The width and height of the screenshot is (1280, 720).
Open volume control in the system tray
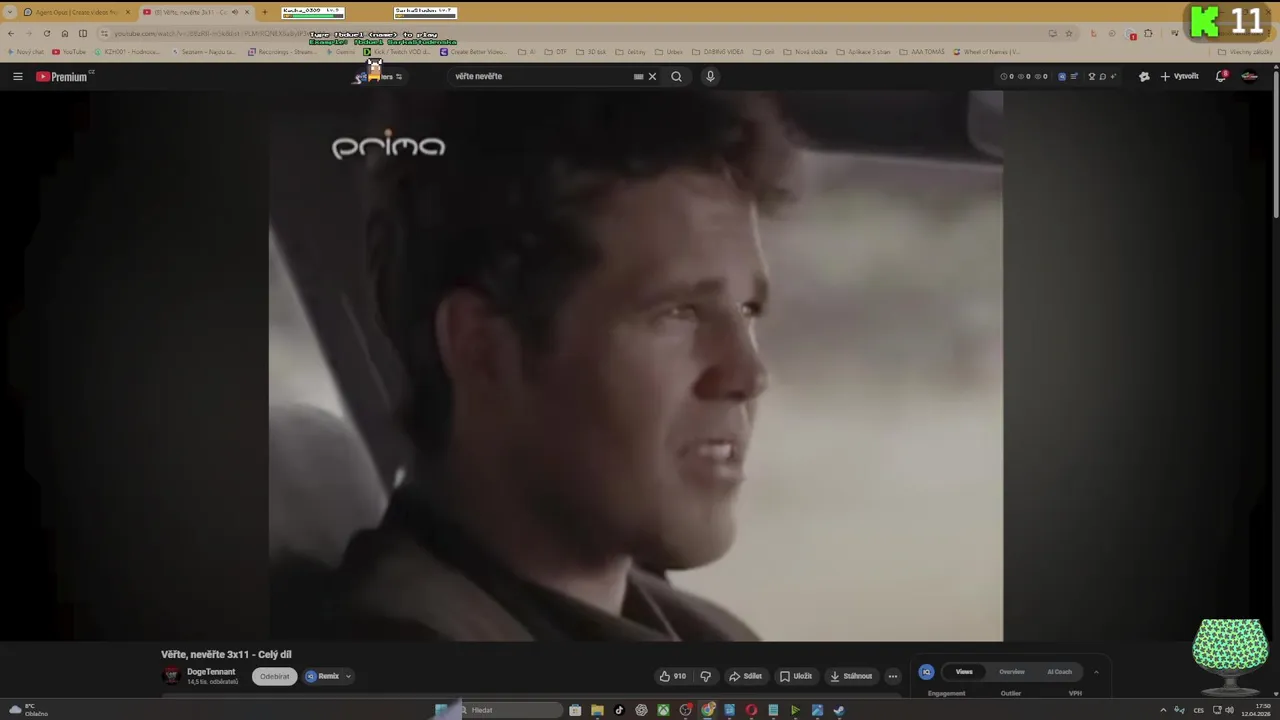[x=1229, y=710]
